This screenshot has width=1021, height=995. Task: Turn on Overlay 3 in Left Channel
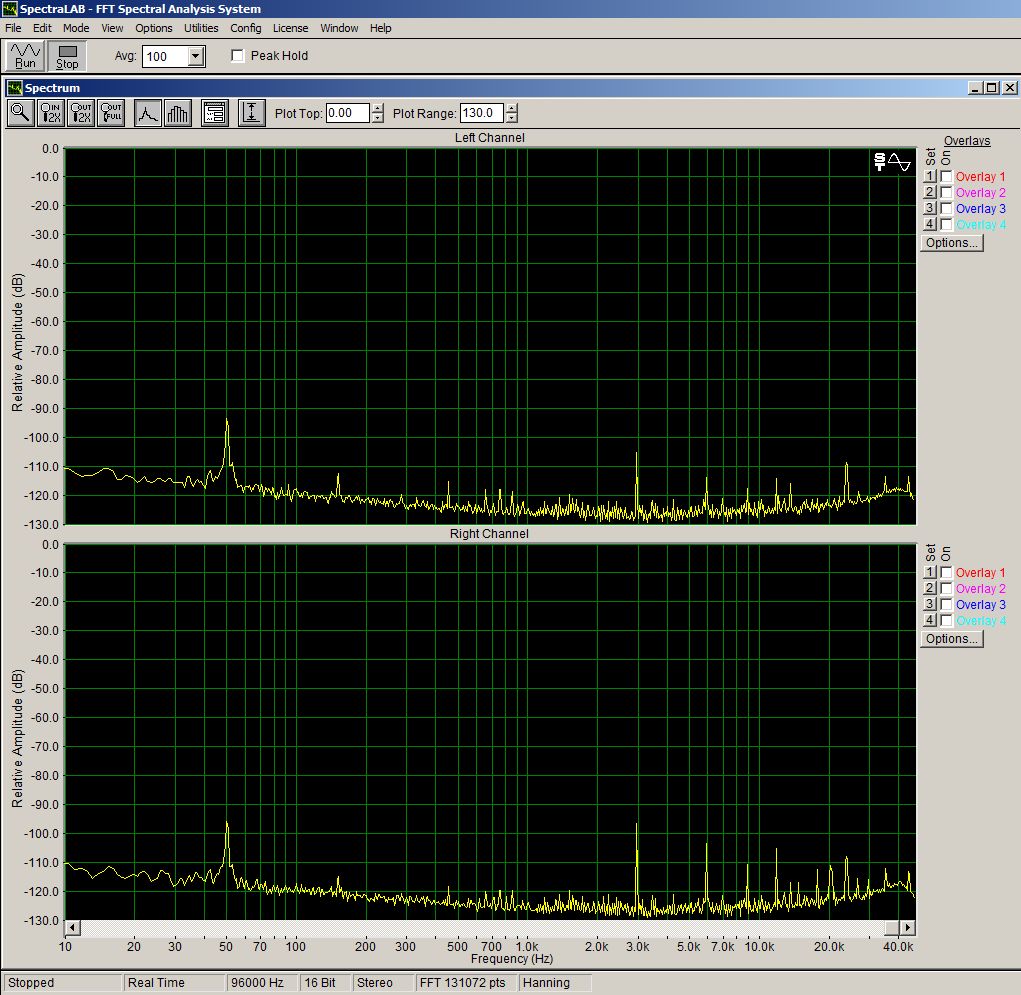[947, 208]
